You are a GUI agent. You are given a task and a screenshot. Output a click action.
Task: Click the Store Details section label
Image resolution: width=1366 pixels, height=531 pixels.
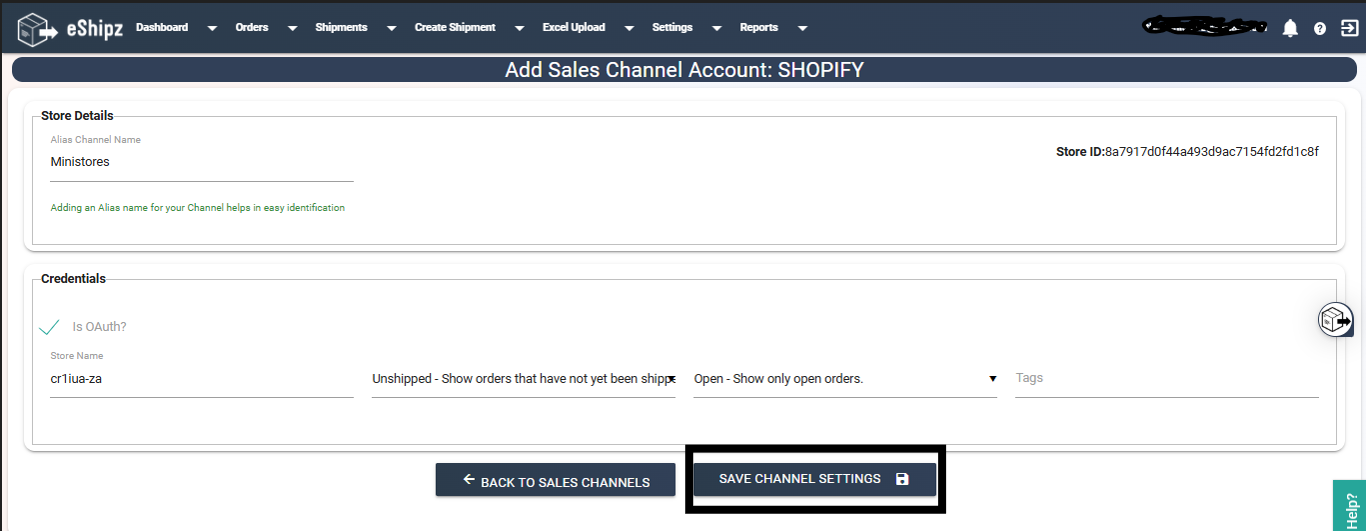click(77, 116)
